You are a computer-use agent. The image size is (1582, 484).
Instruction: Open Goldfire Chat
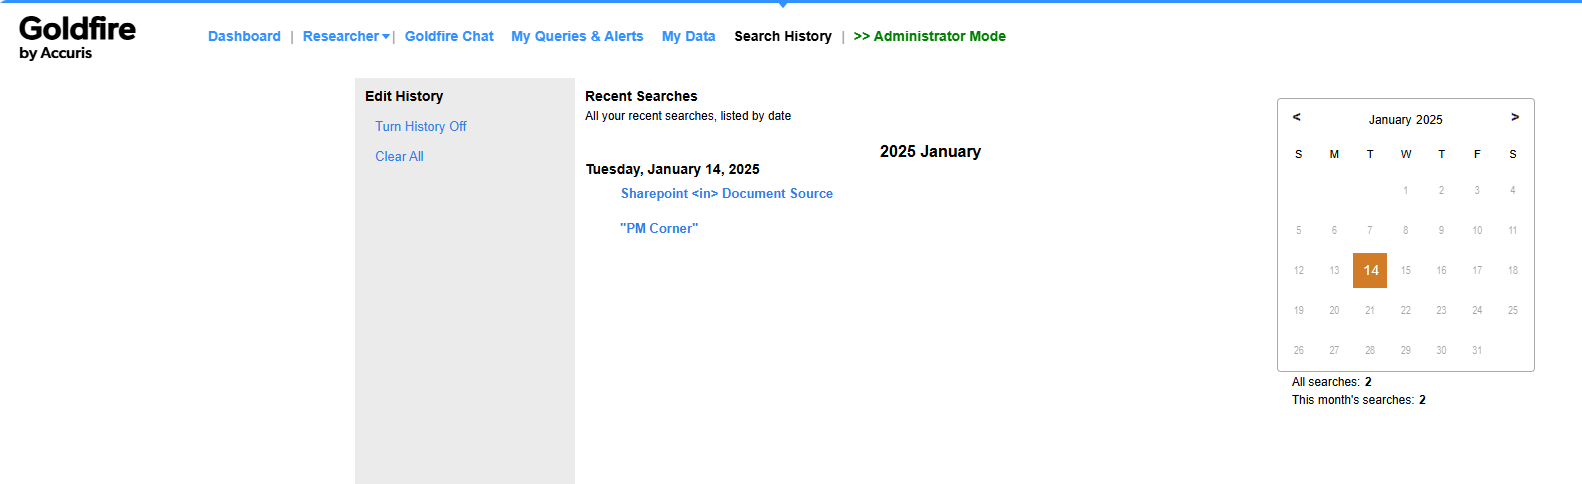pos(449,36)
